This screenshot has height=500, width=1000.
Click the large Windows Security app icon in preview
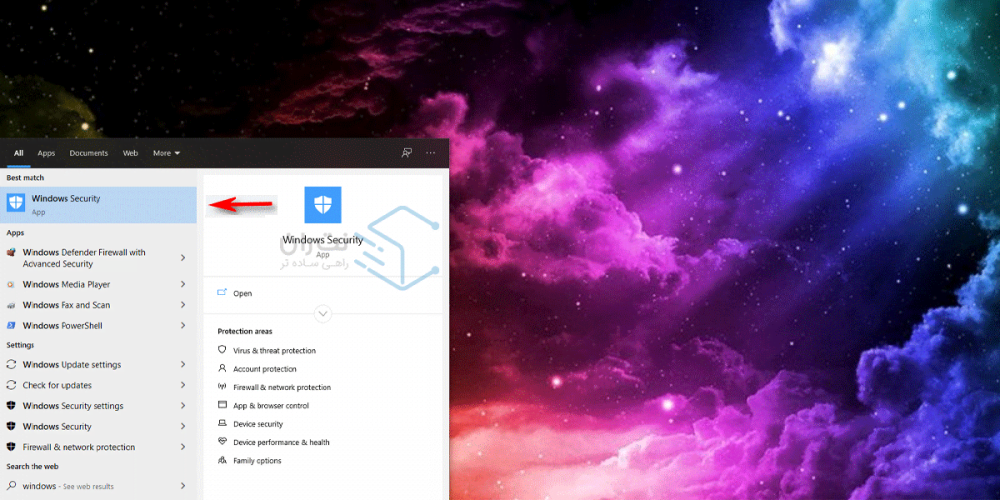coord(322,204)
